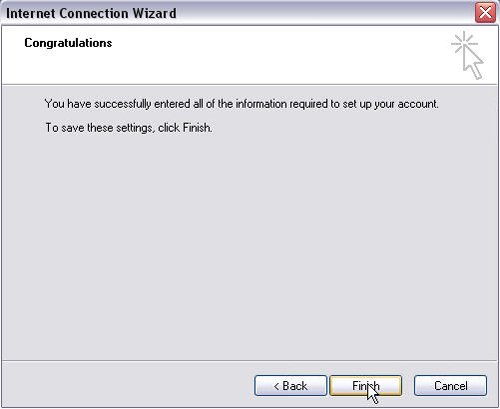Click the left chevron on the Back button
This screenshot has height=409, width=500.
pyautogui.click(x=276, y=386)
